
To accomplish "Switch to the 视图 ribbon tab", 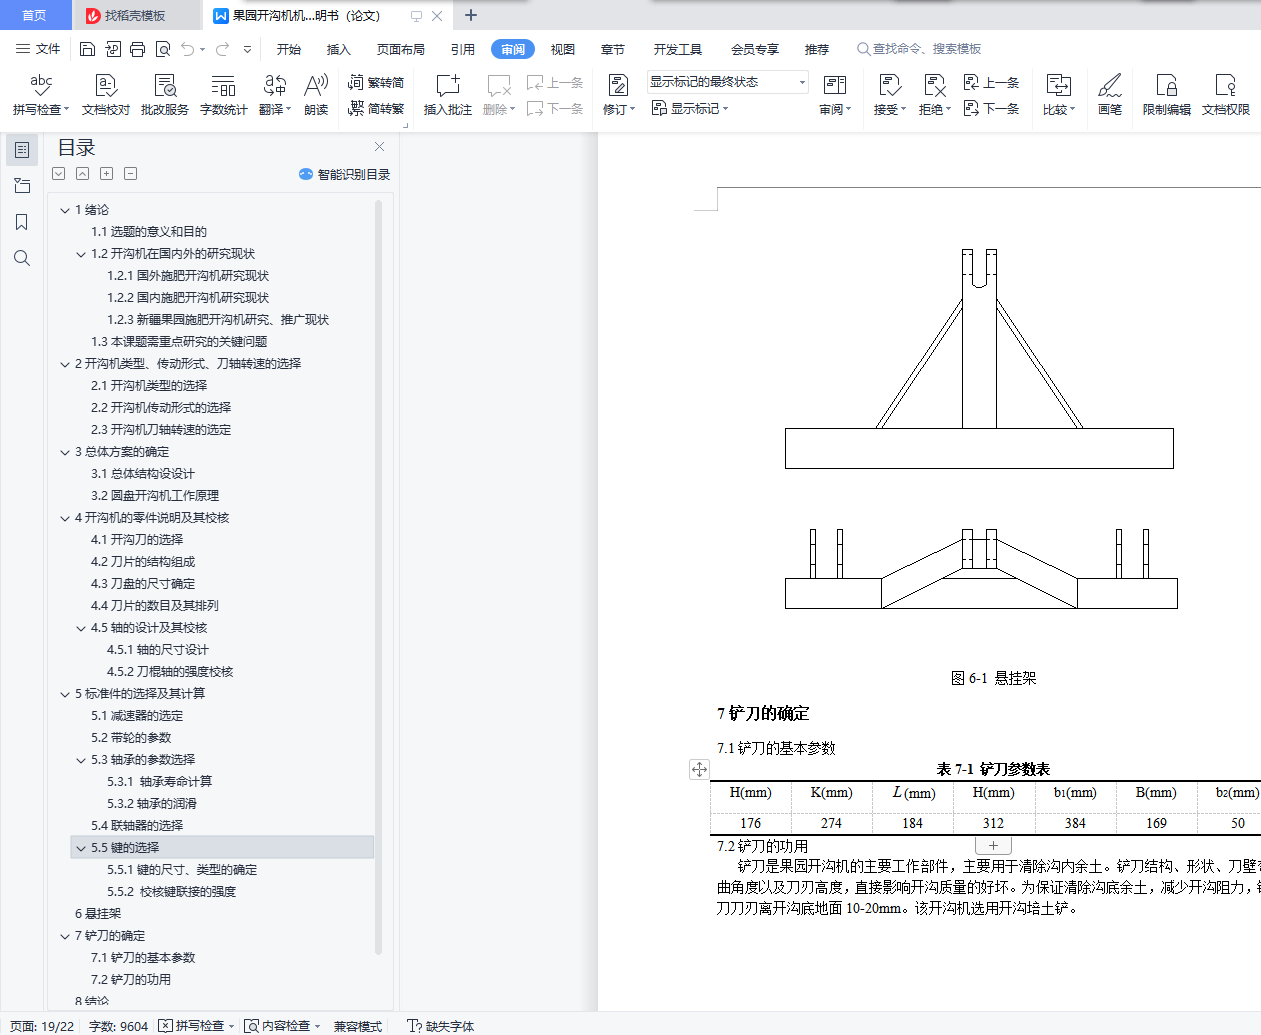I will pyautogui.click(x=563, y=49).
